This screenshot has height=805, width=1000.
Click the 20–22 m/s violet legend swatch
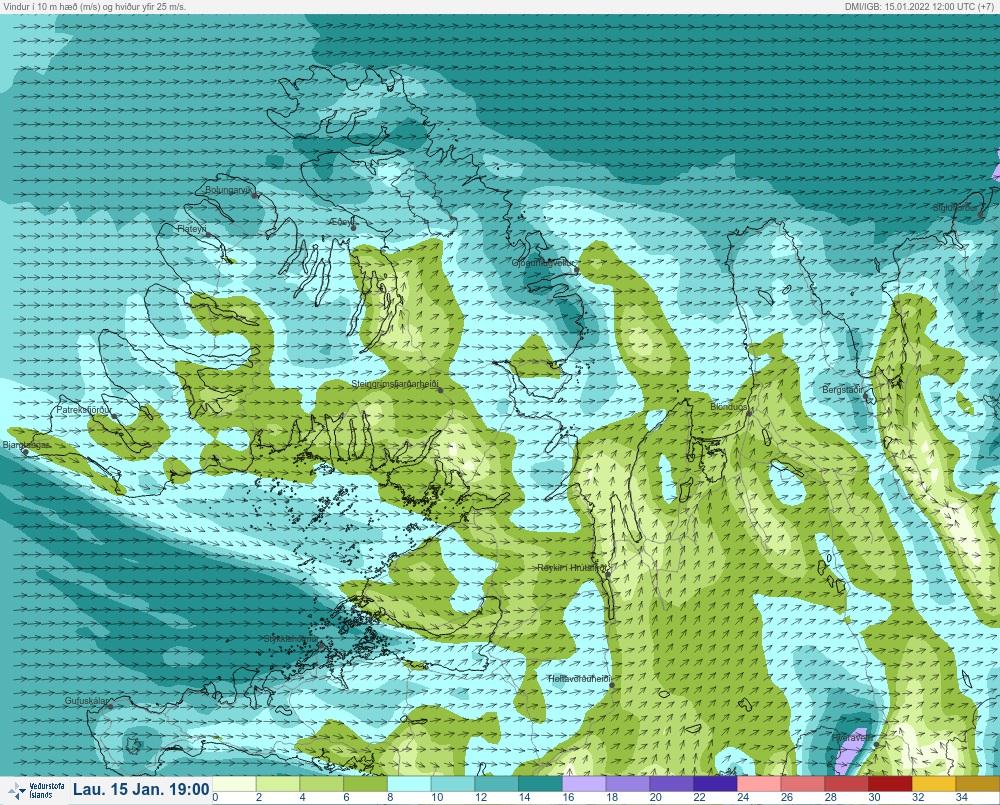(672, 783)
